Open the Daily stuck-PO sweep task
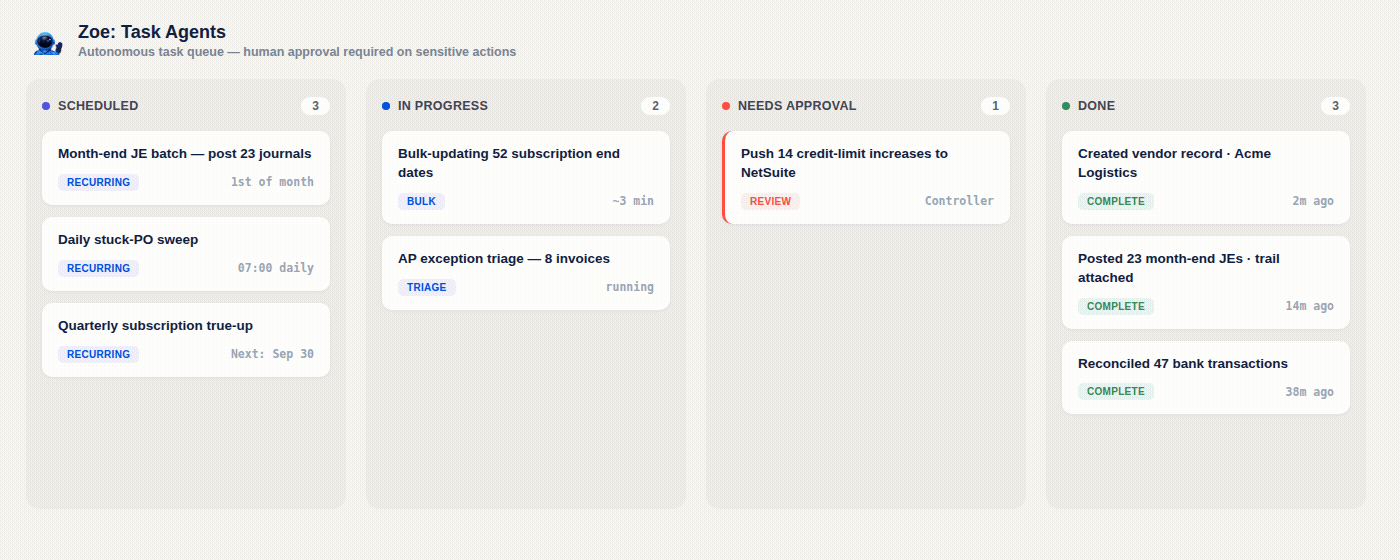 pos(186,254)
